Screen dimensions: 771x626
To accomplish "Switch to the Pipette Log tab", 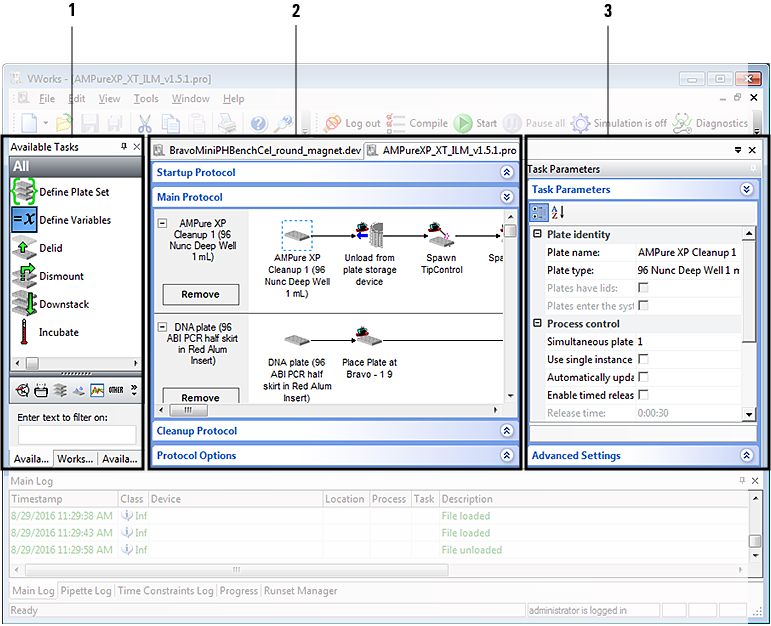I will click(x=86, y=591).
